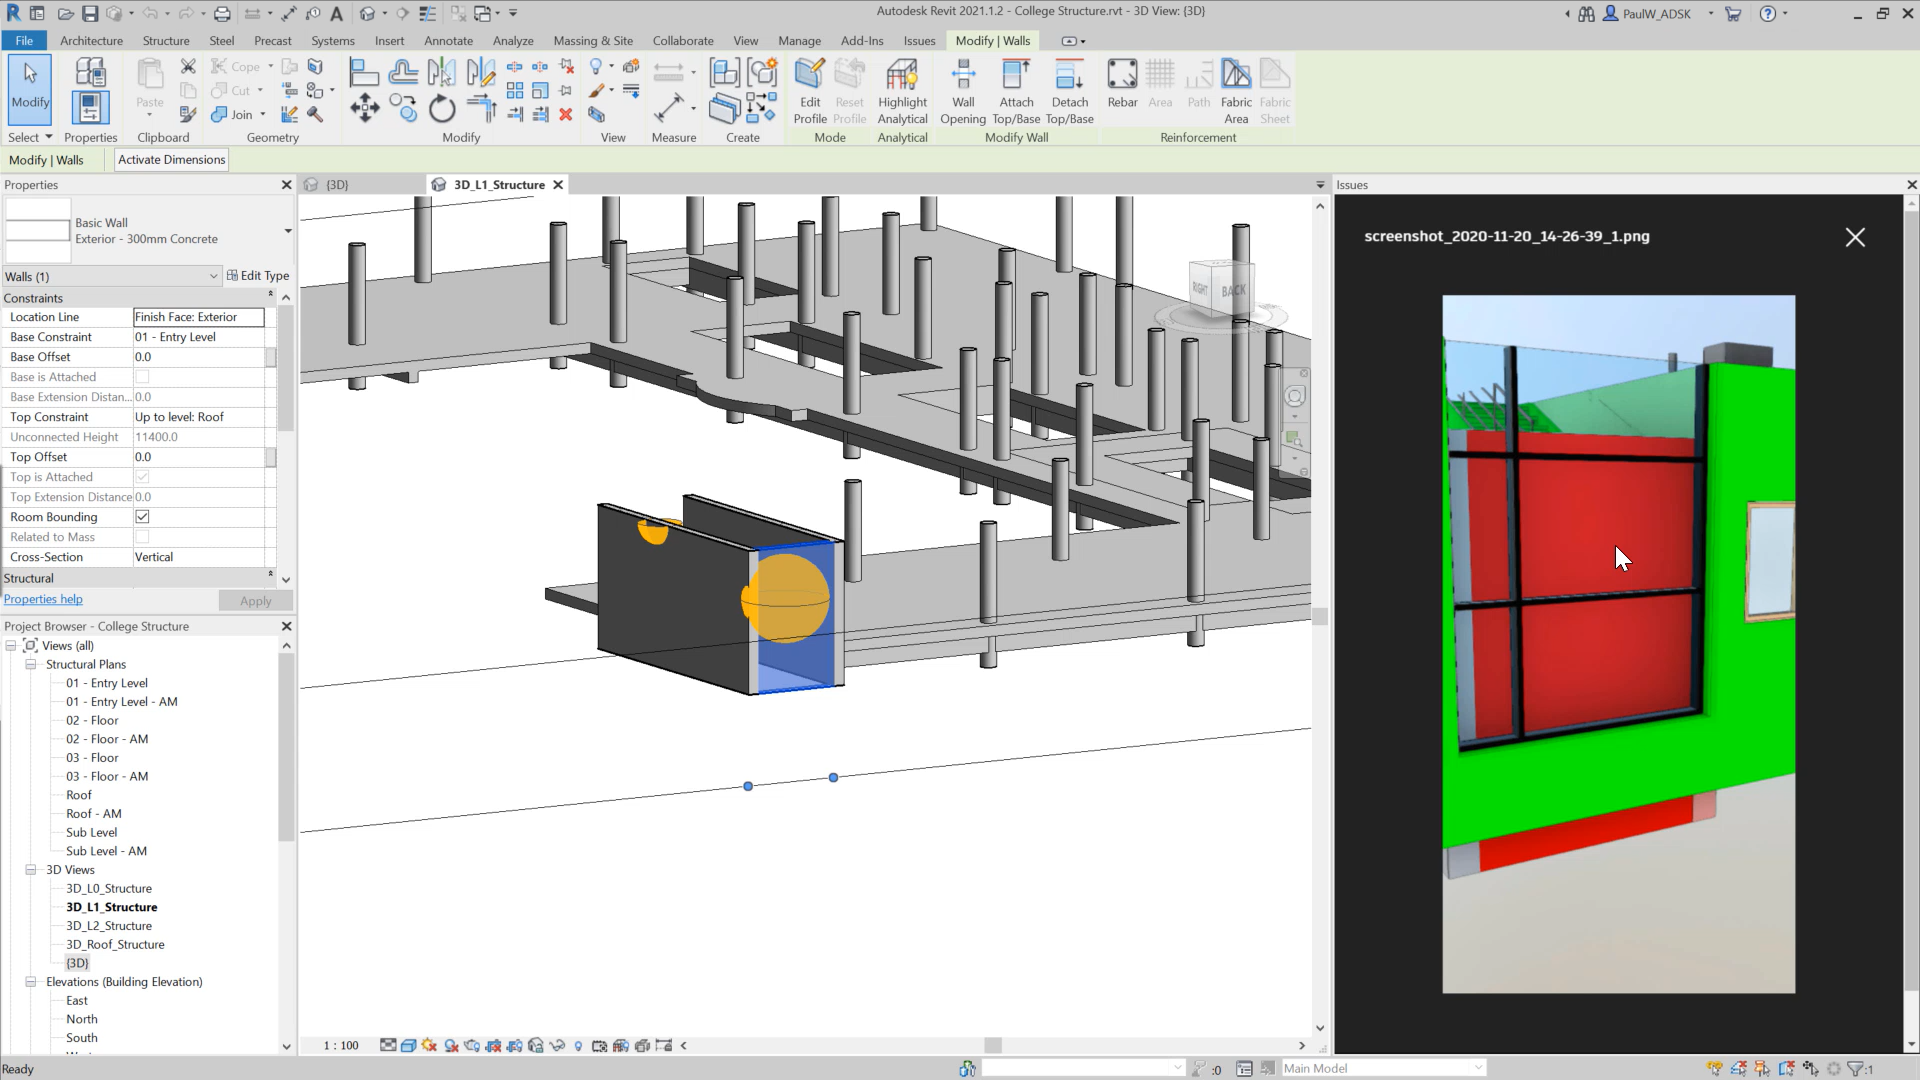The height and width of the screenshot is (1080, 1920).
Task: Enable the Base is Attached checkbox
Action: coord(142,377)
